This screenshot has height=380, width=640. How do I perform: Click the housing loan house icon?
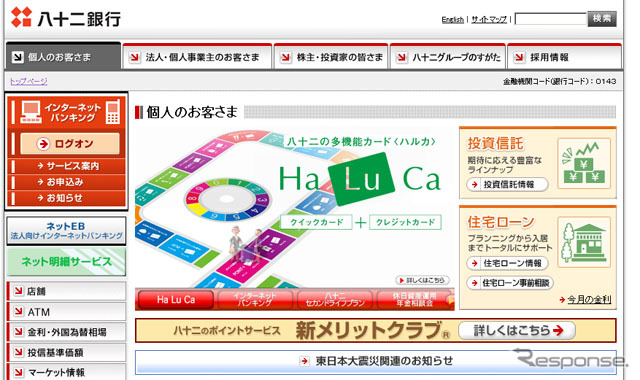tap(584, 242)
